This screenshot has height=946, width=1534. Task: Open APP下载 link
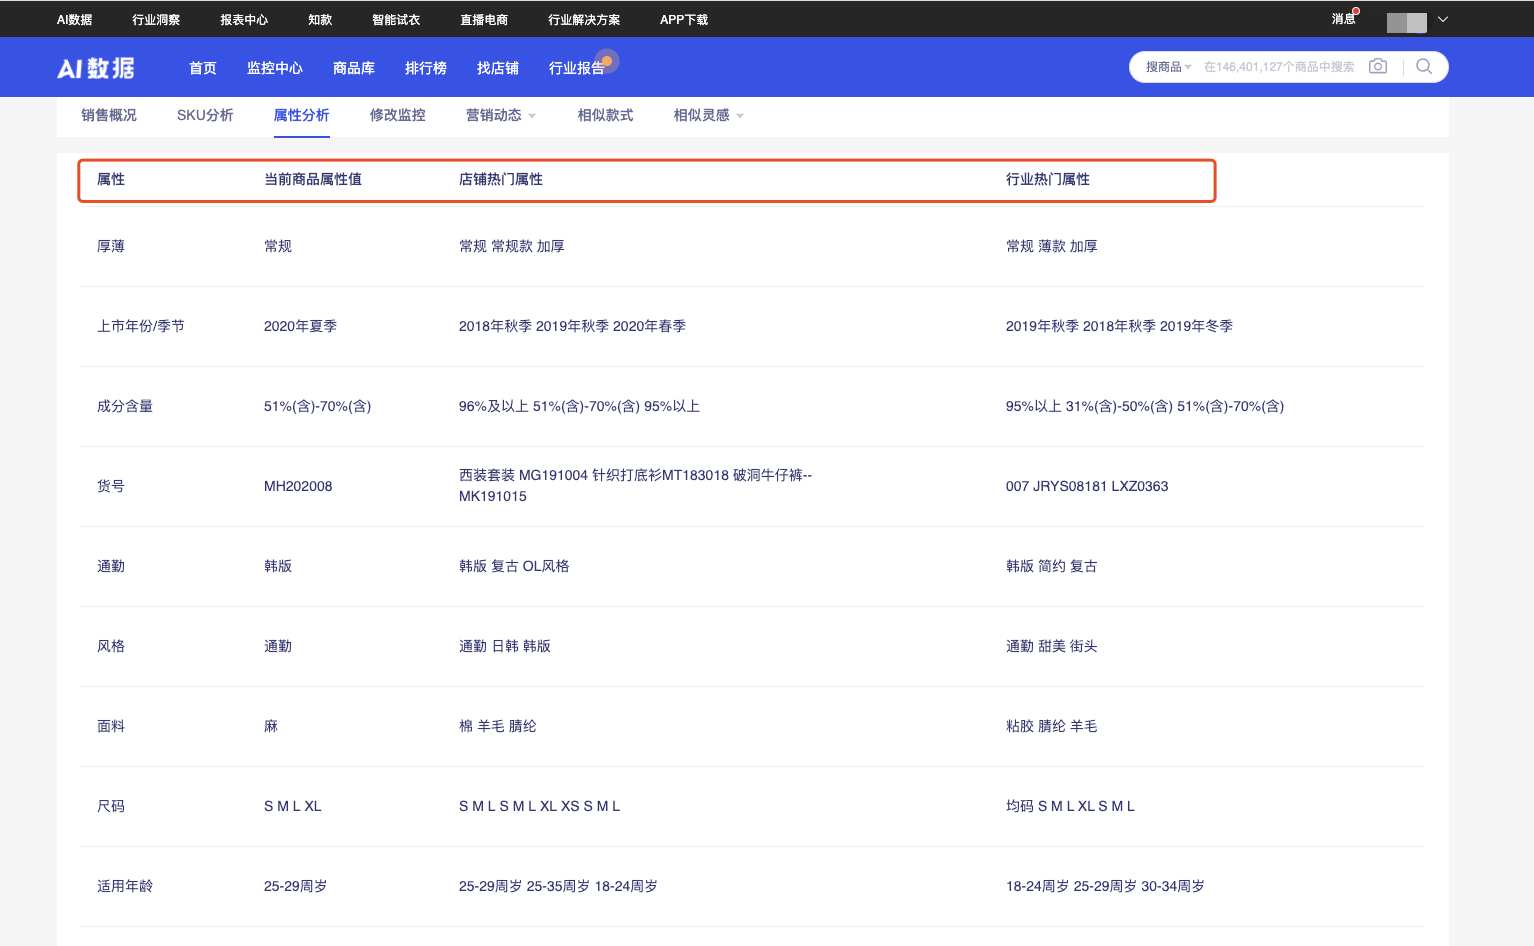pyautogui.click(x=684, y=19)
